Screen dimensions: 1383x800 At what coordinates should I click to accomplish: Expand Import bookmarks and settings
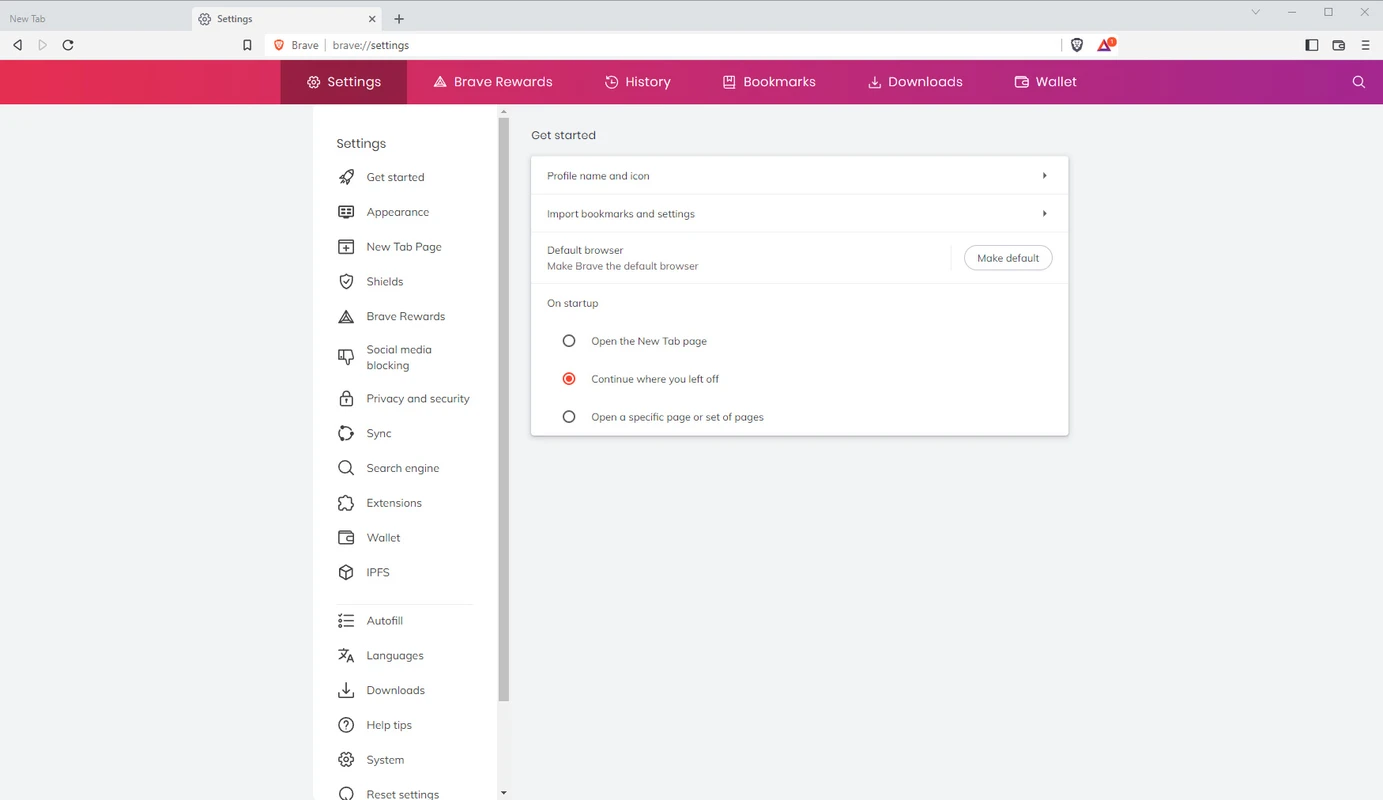[799, 214]
